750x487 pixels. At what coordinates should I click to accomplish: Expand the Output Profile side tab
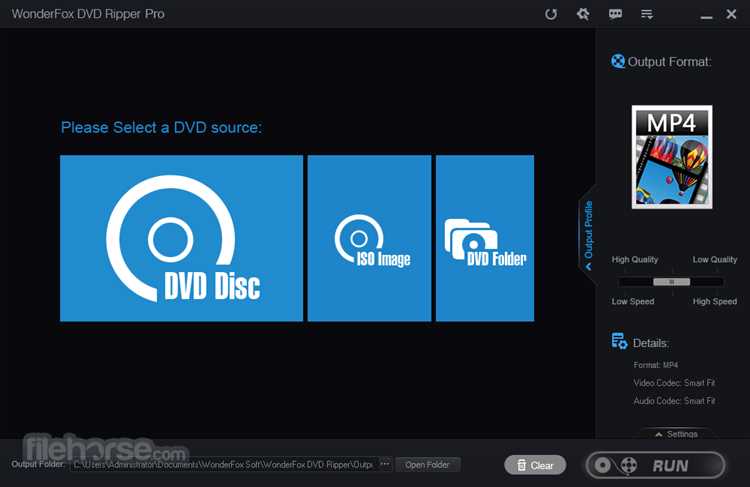[588, 235]
